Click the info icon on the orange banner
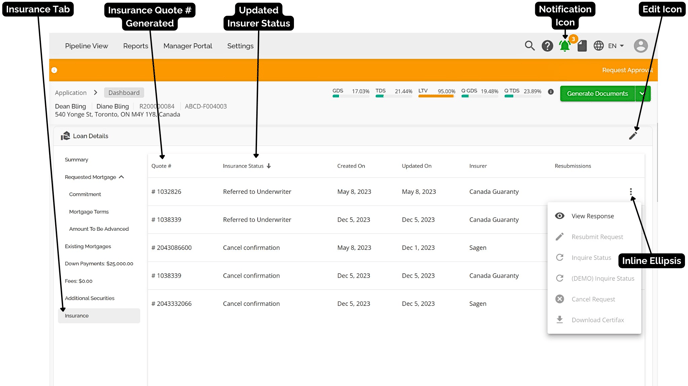This screenshot has width=688, height=386. pos(54,70)
